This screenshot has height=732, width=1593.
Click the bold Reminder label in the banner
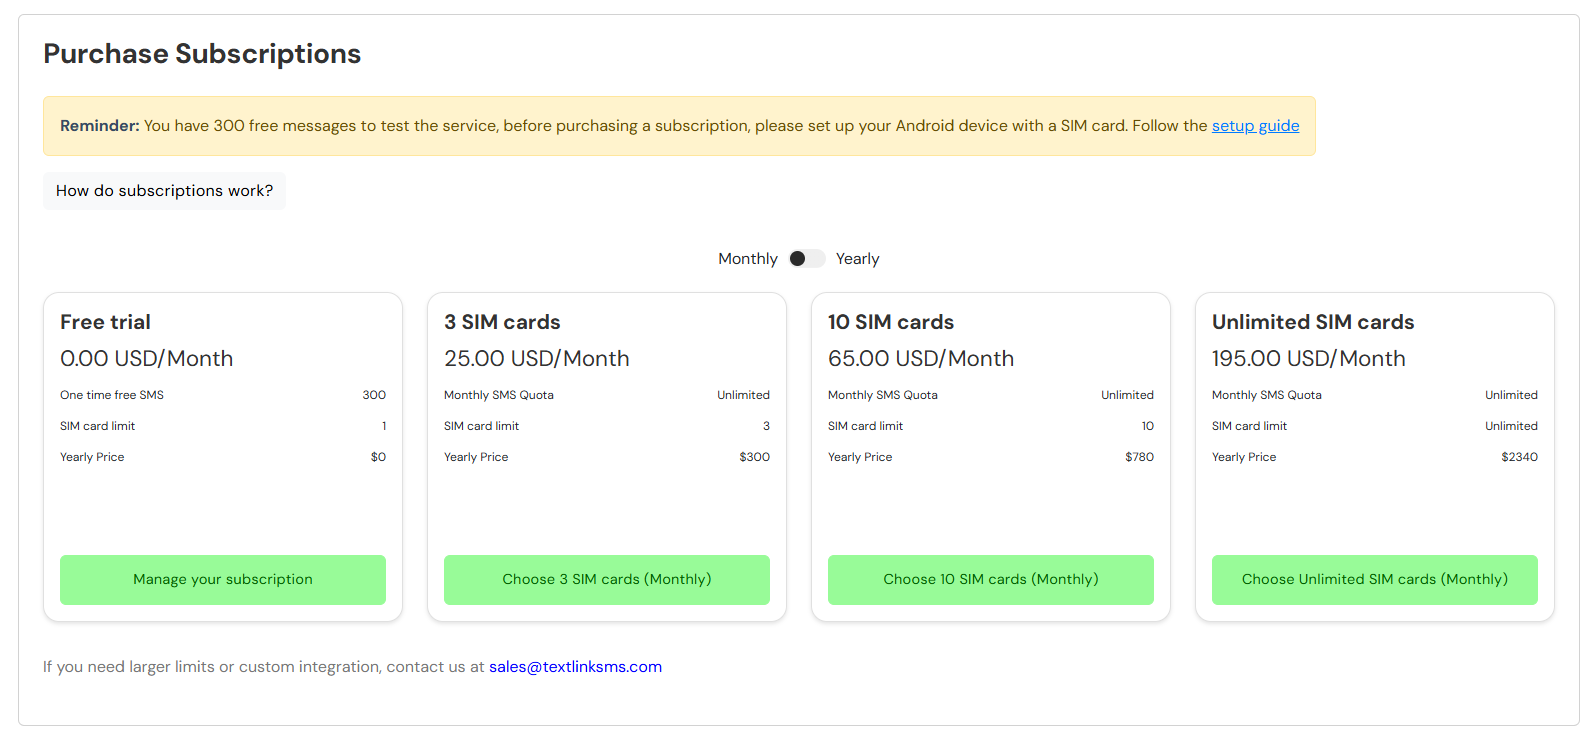99,126
